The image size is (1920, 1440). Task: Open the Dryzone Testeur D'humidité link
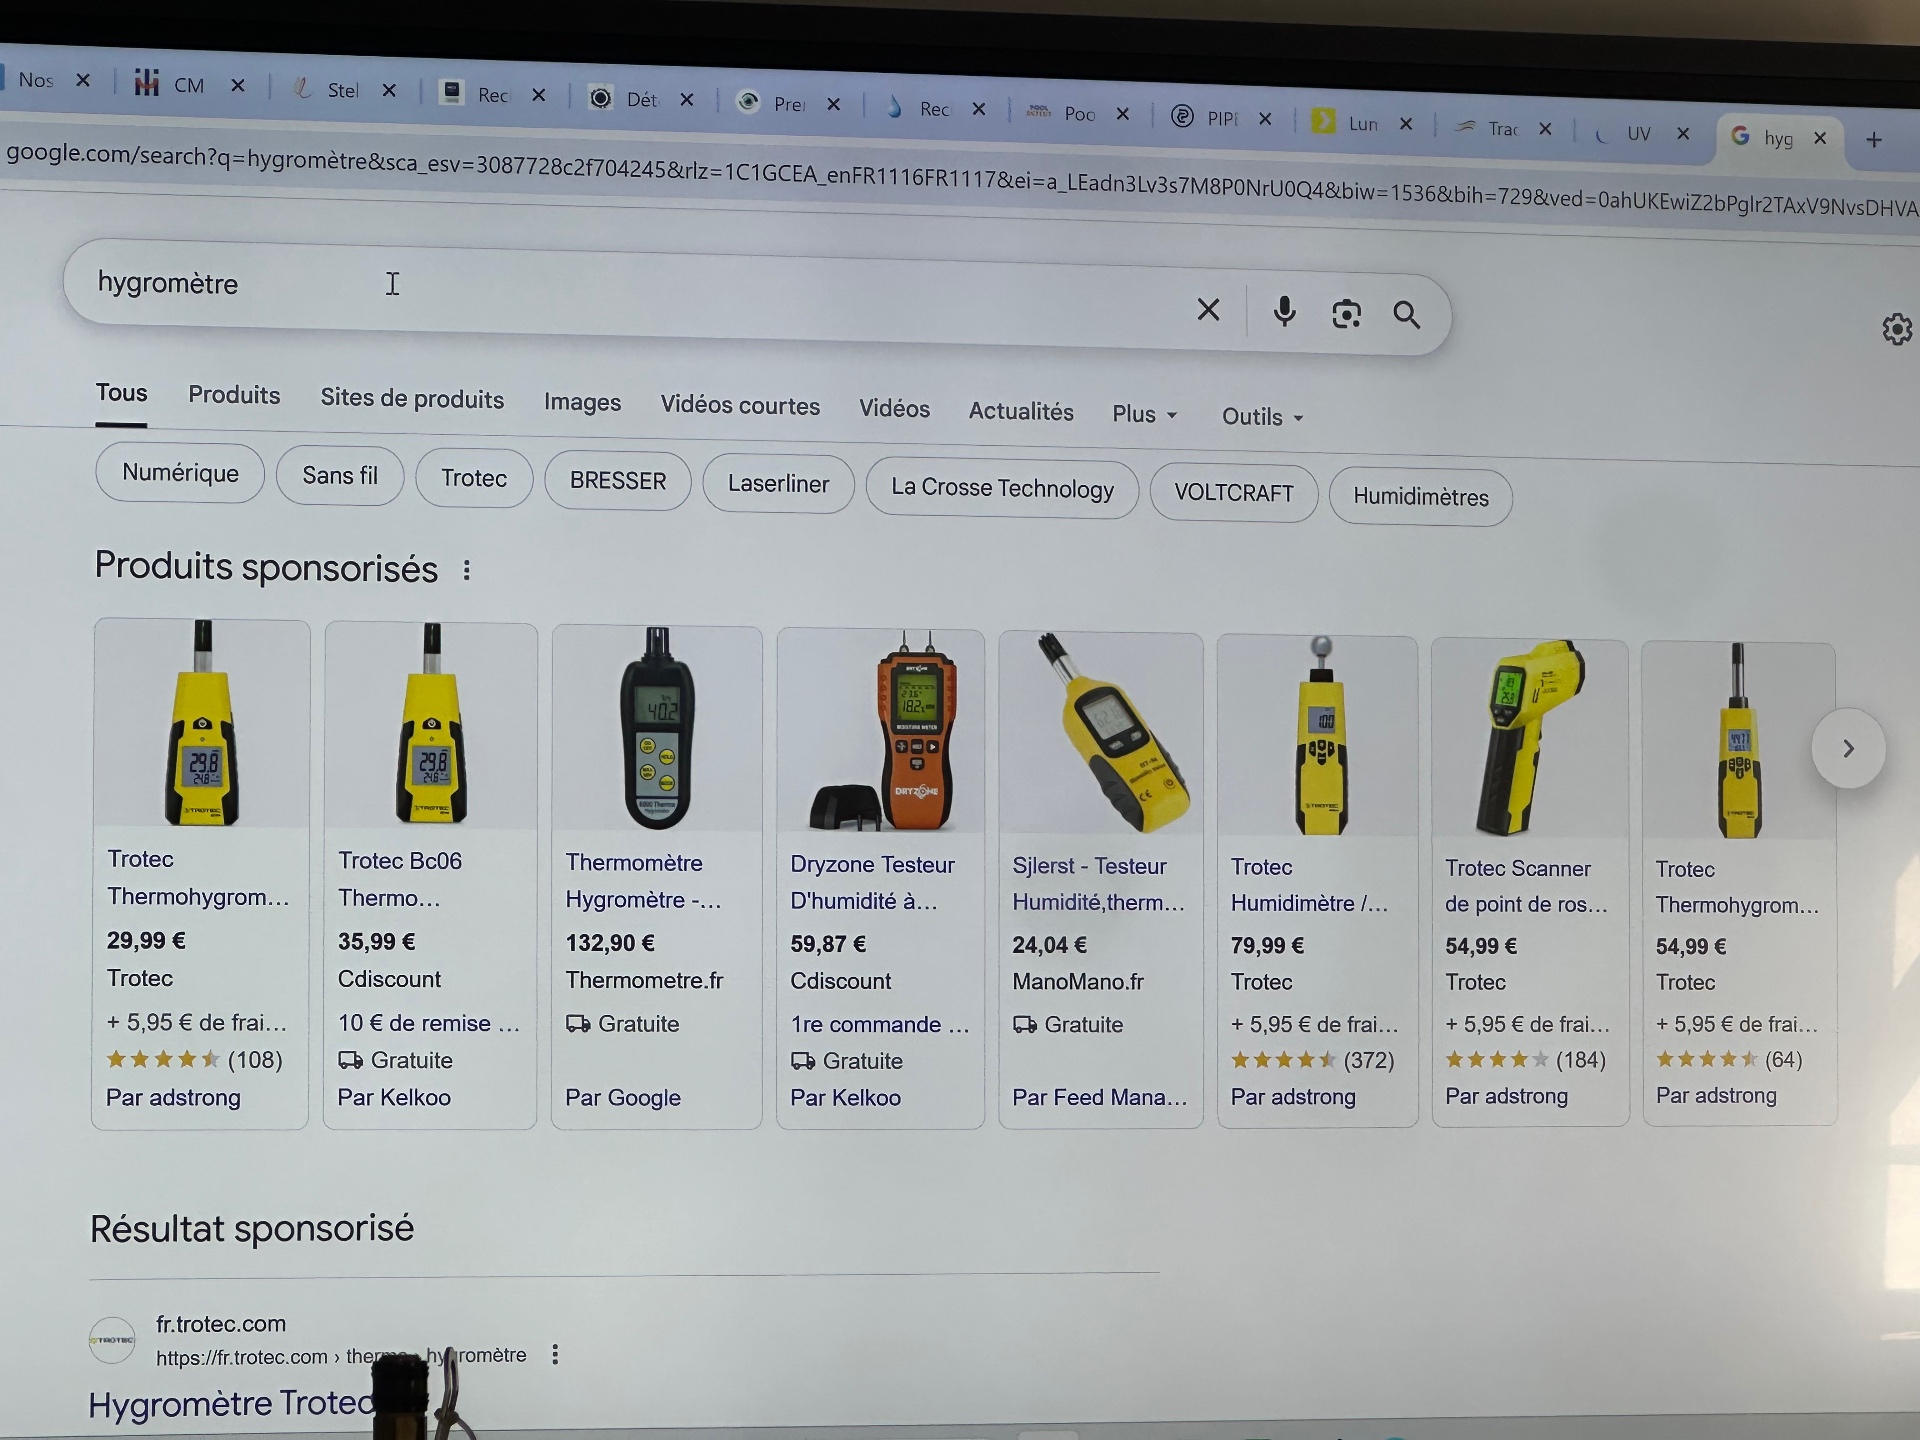click(872, 882)
